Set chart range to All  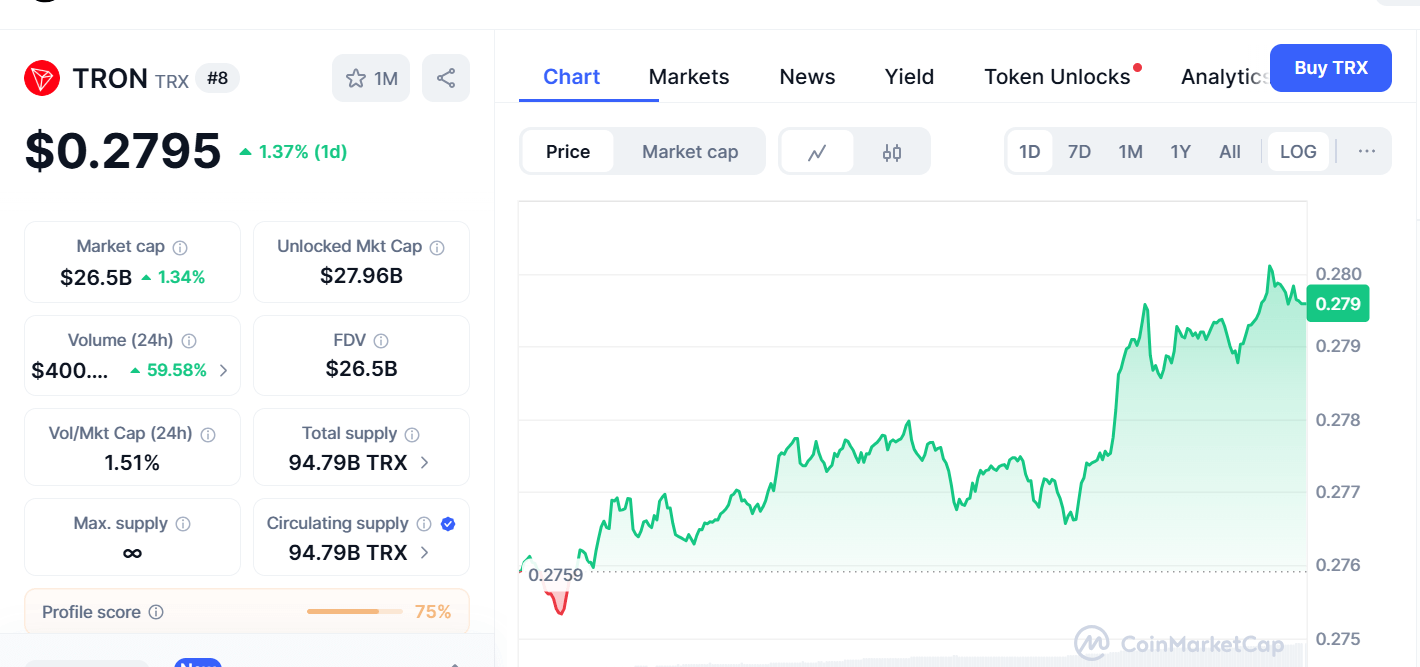(1230, 152)
